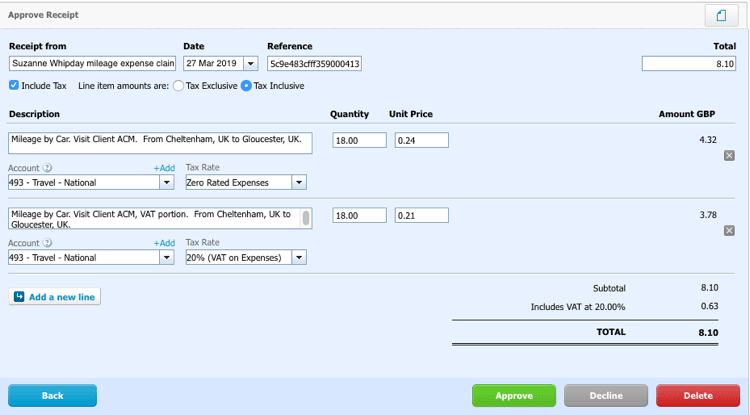Open the Date picker dropdown arrow
The width and height of the screenshot is (750, 415).
point(251,64)
